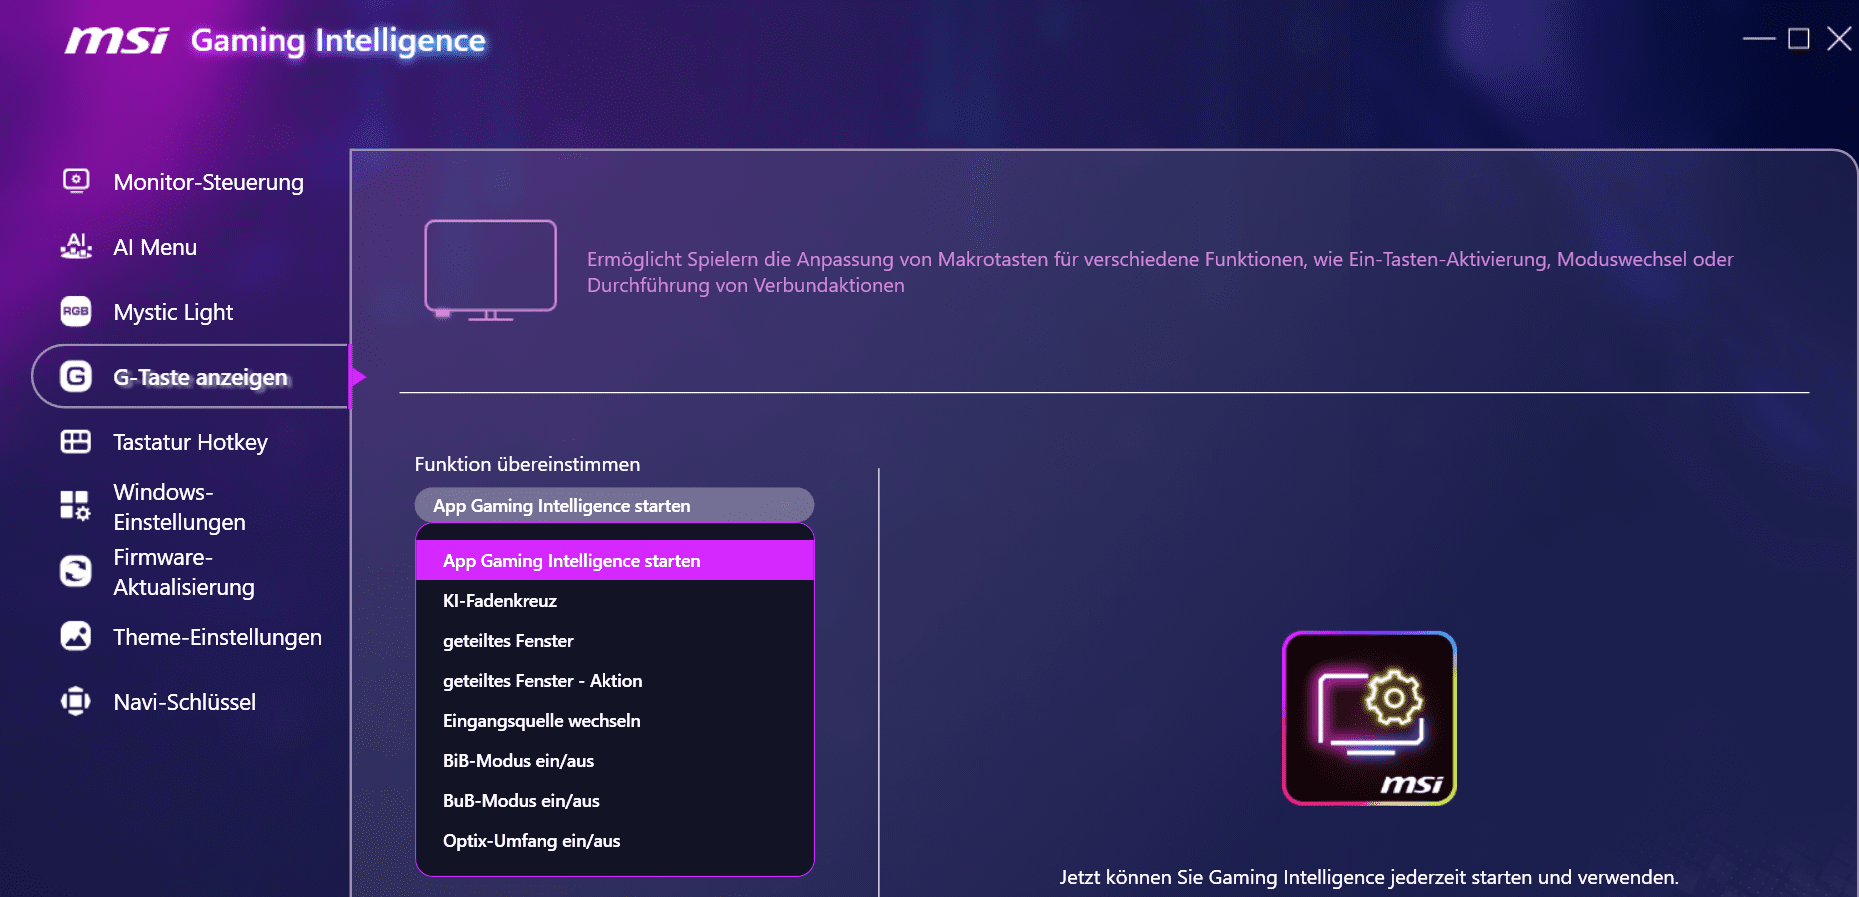Click the Funktion übereinstimmen label
Viewport: 1859px width, 897px height.
point(527,464)
